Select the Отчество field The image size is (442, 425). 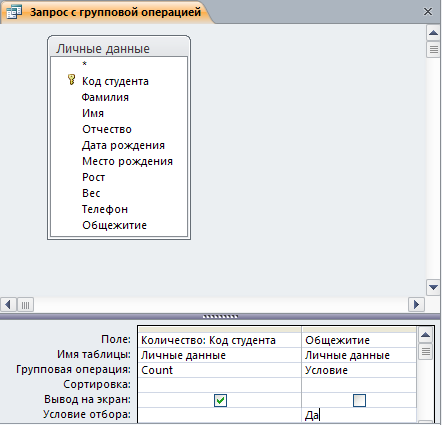pos(107,129)
